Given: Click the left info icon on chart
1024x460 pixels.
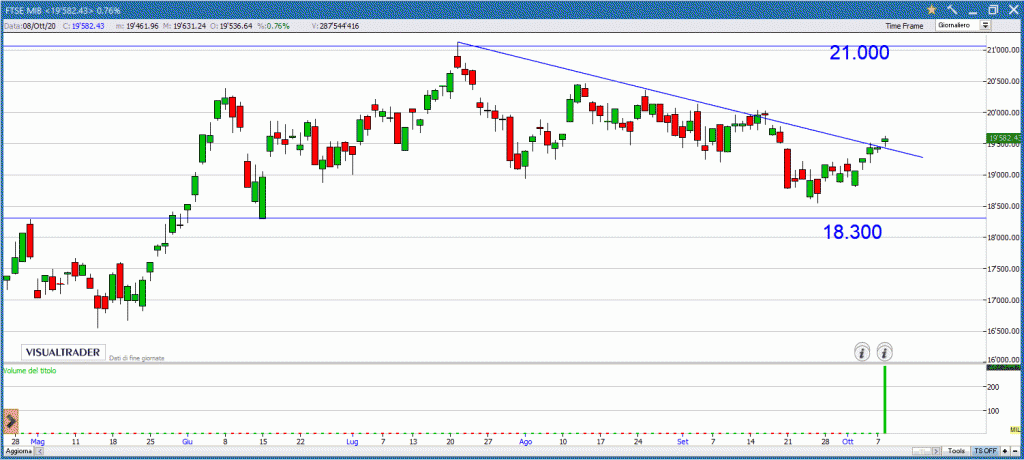Looking at the screenshot, I should click(862, 353).
